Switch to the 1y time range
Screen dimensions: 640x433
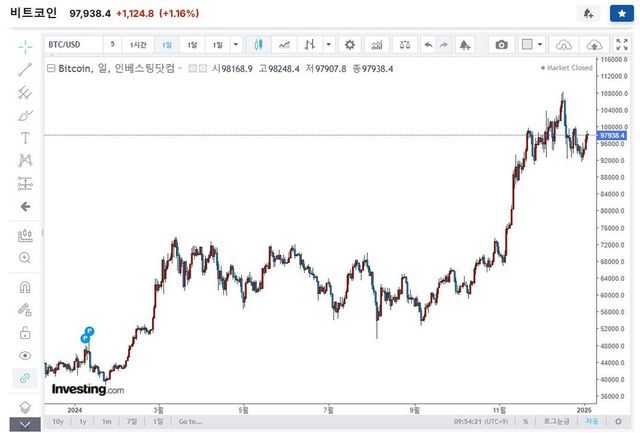(81, 422)
